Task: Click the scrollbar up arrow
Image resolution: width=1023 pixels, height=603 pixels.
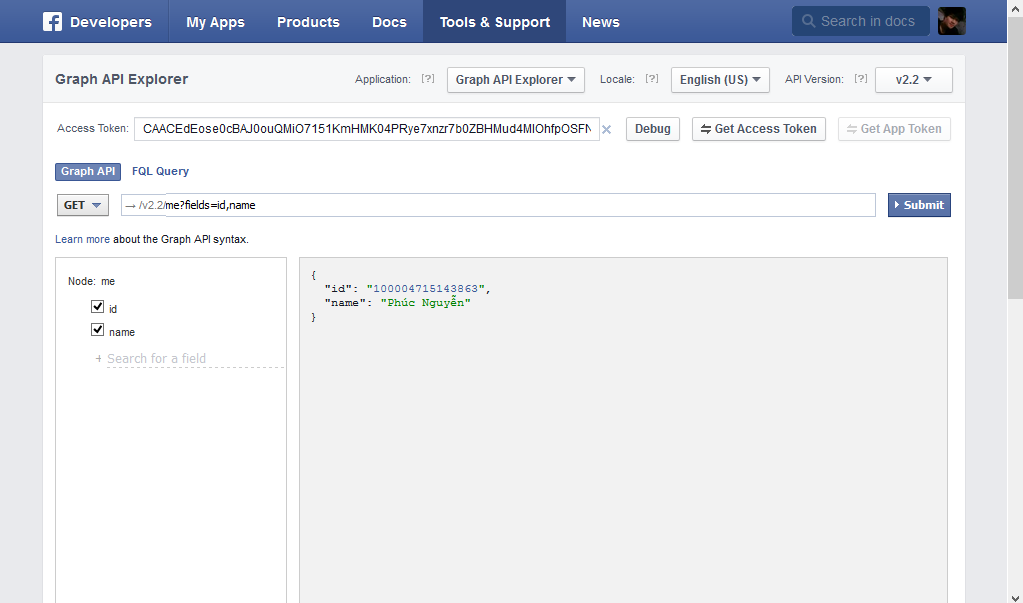Action: 1015,8
